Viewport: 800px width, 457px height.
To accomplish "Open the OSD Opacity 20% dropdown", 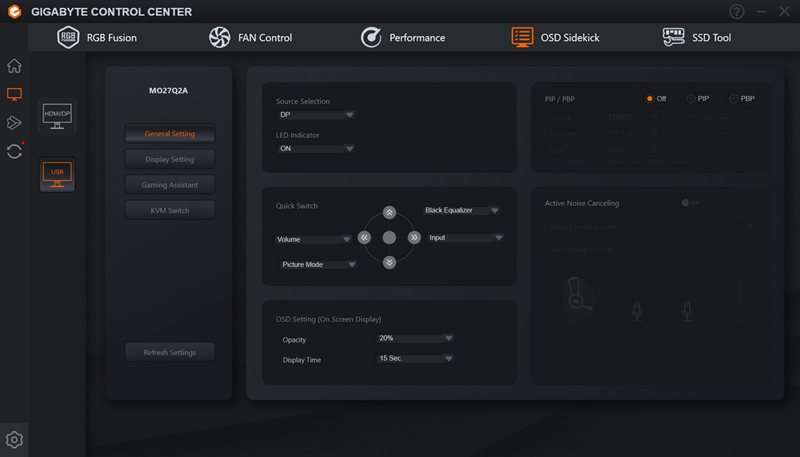I will pyautogui.click(x=415, y=338).
